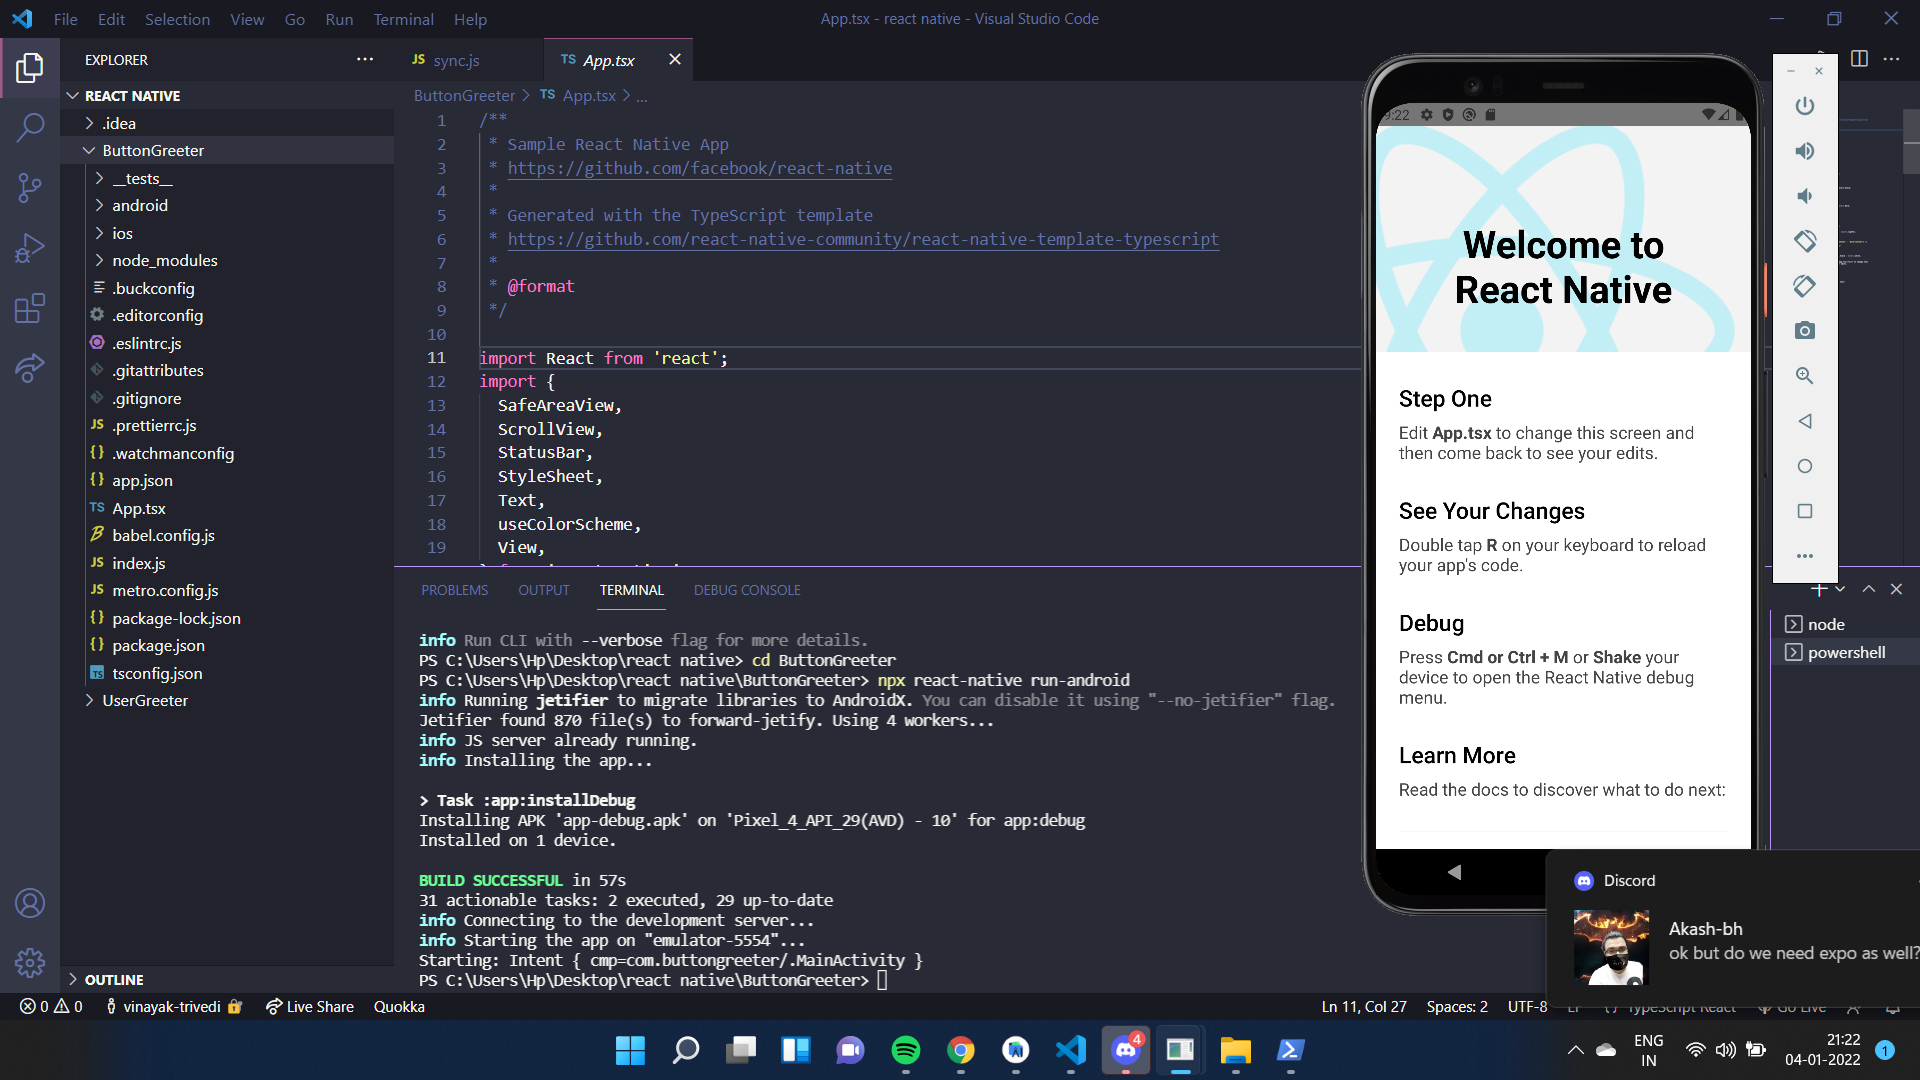The height and width of the screenshot is (1080, 1920).
Task: Open the Search view in activity bar
Action: pos(30,128)
